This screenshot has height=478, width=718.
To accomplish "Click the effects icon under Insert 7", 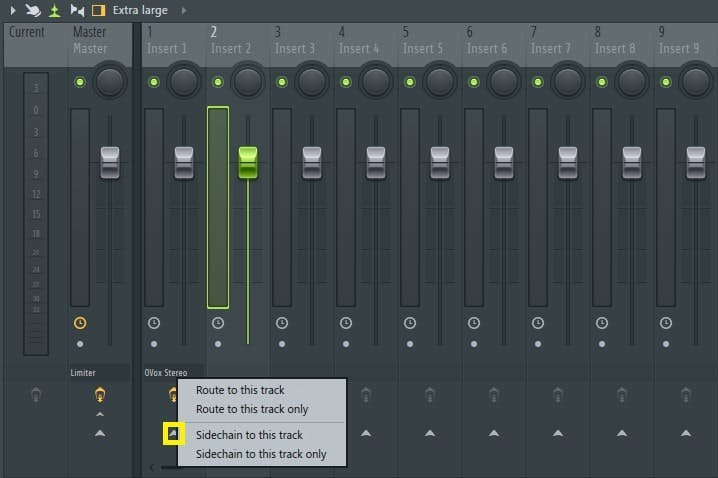I will point(558,395).
